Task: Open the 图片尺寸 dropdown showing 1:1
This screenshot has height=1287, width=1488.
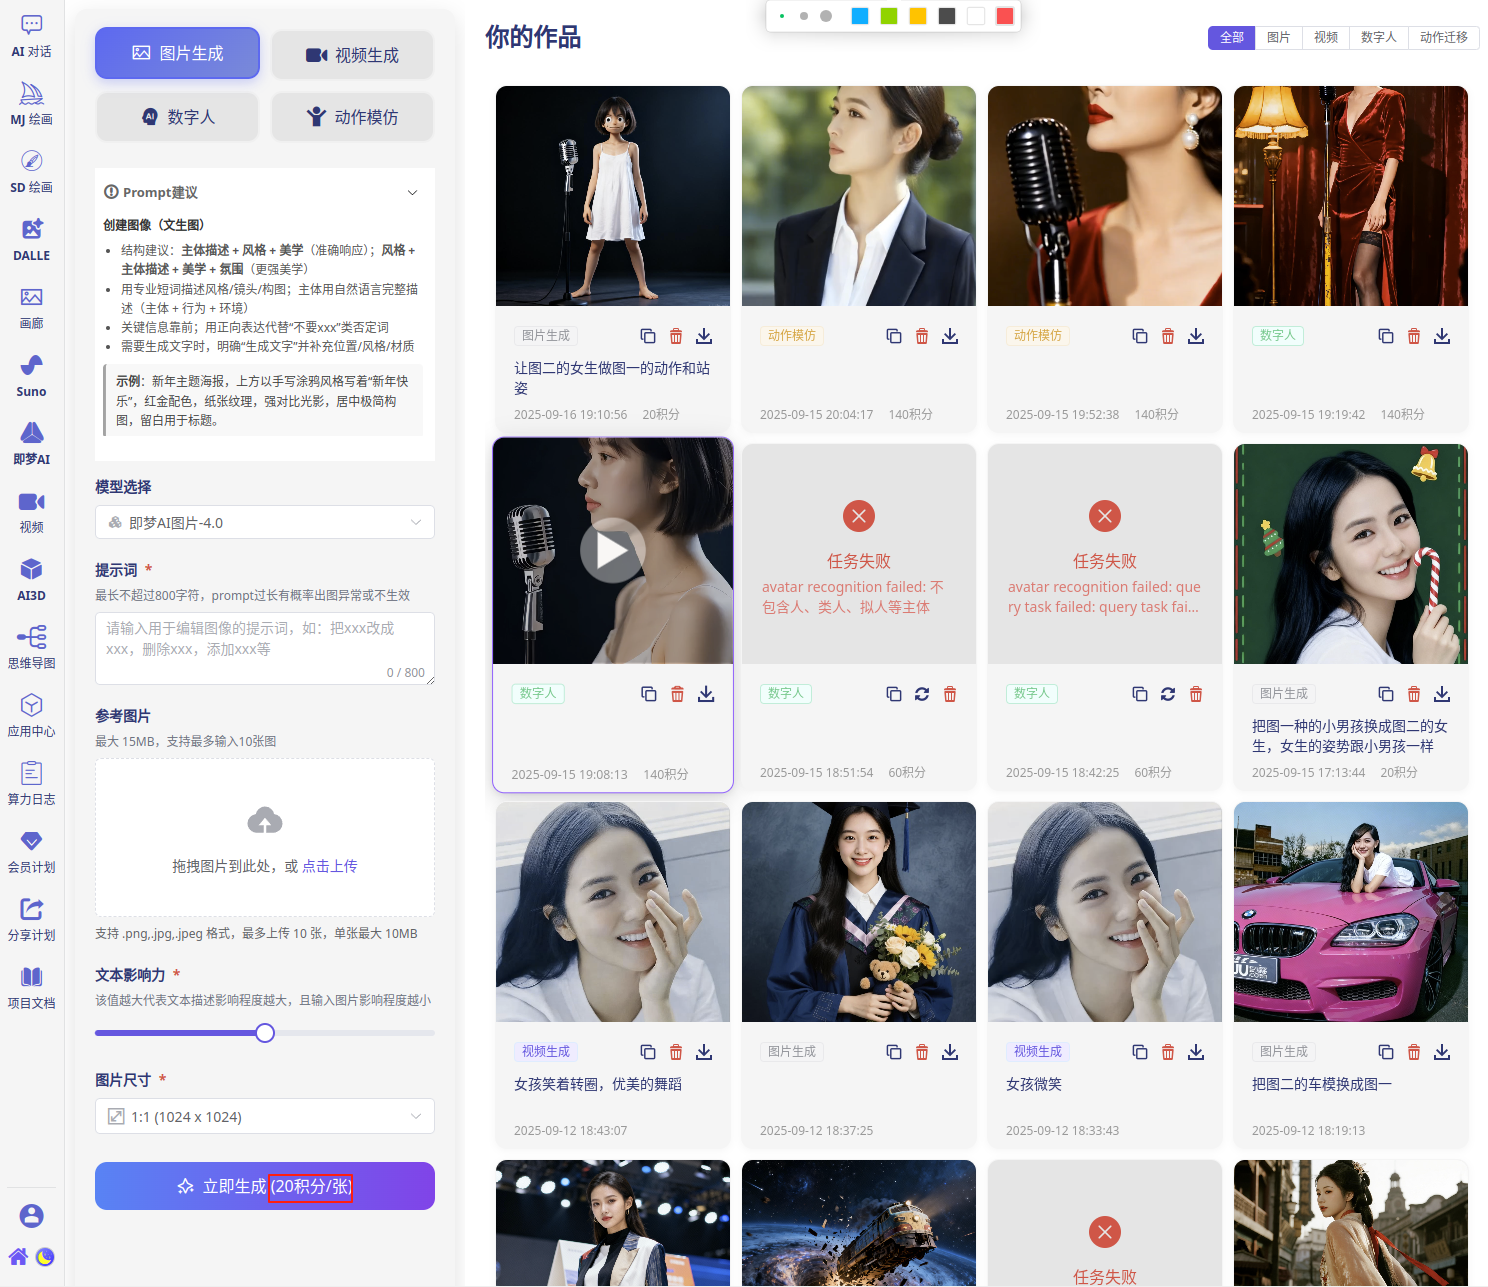Action: pos(265,1116)
